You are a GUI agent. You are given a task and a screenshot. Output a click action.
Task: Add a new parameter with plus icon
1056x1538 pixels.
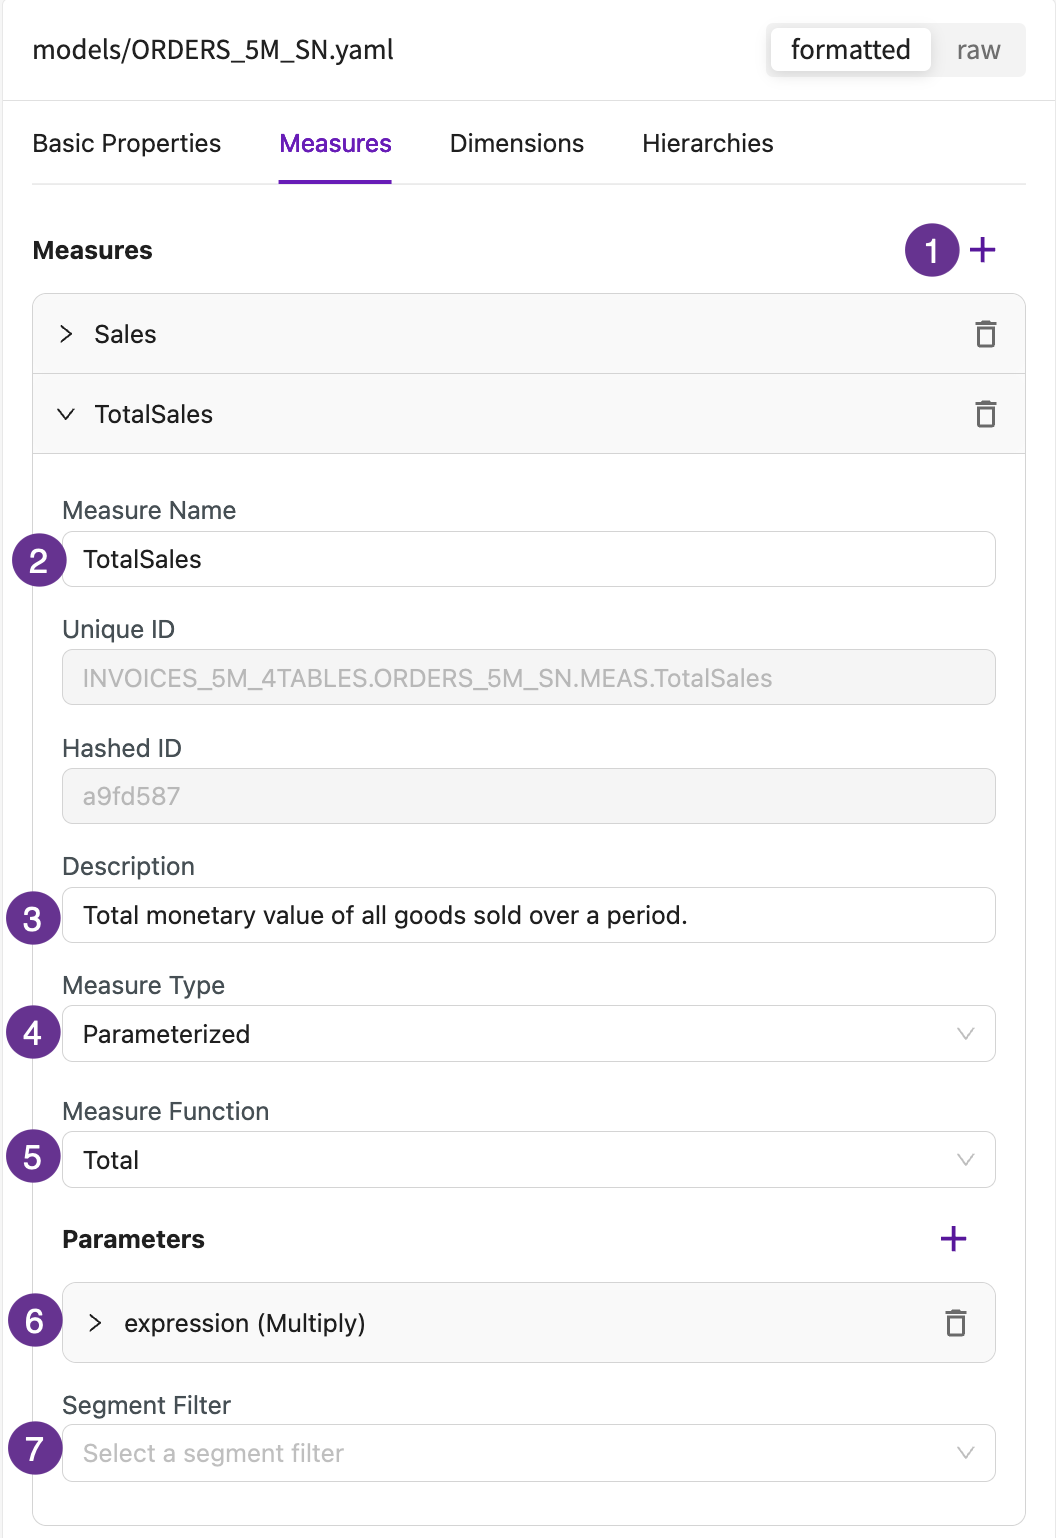(x=953, y=1239)
